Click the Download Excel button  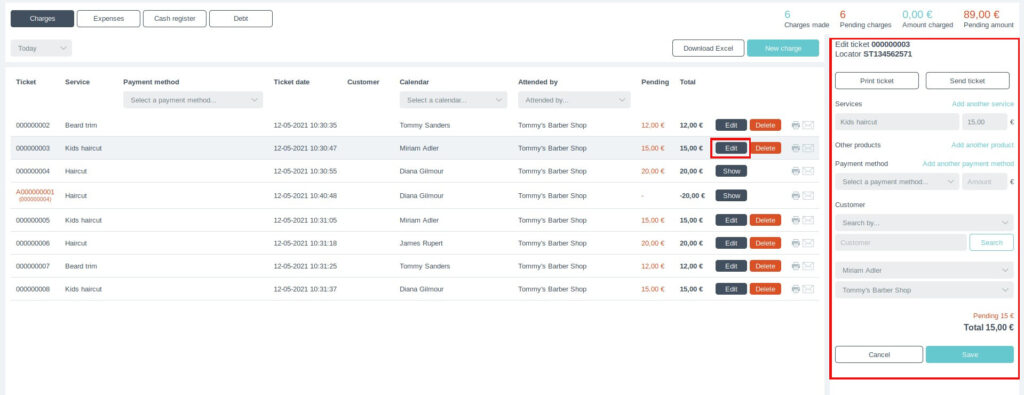click(708, 48)
